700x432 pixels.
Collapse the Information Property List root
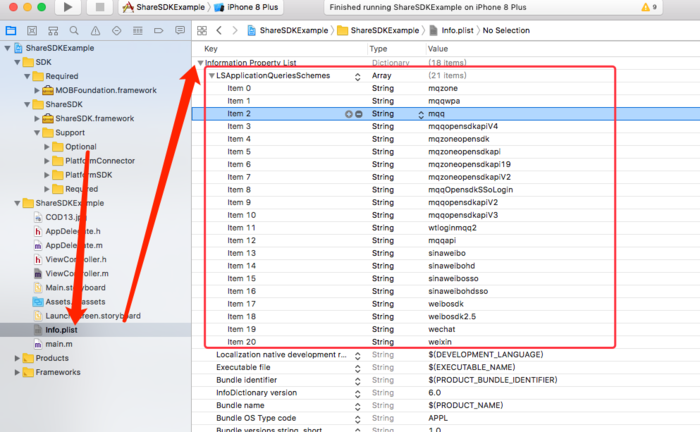coord(200,63)
